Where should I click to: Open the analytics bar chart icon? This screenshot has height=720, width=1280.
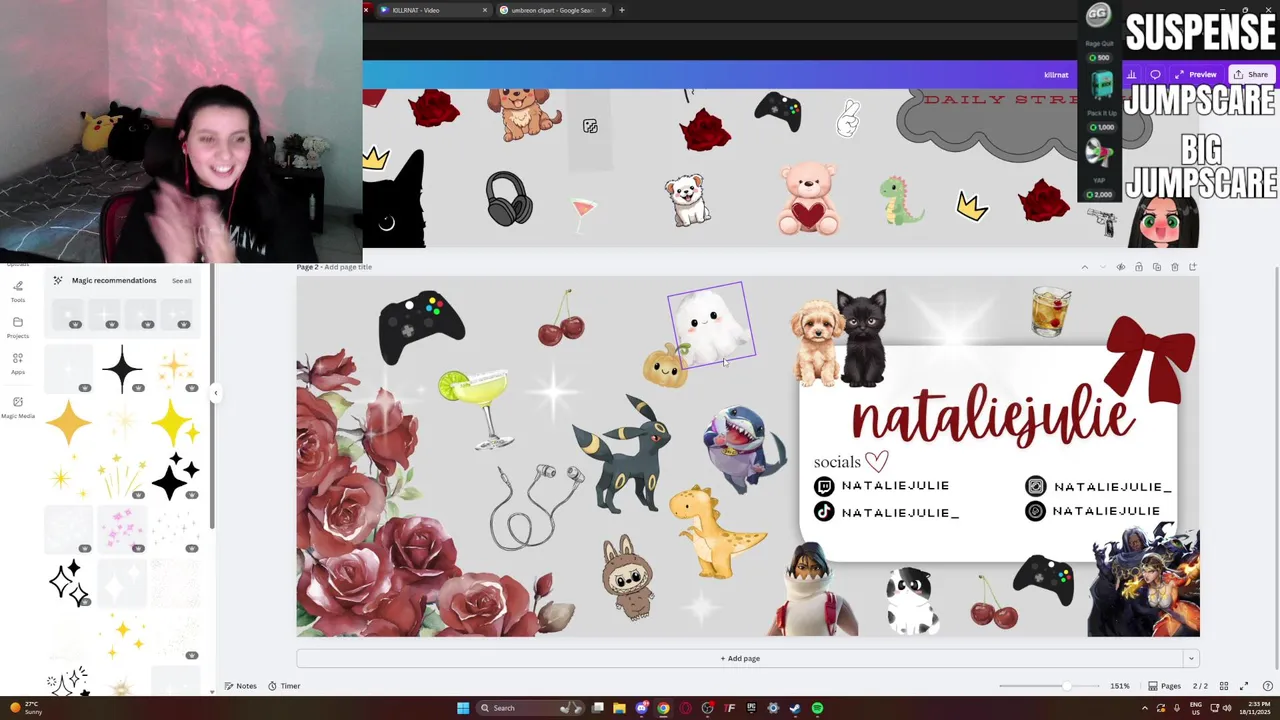(x=1131, y=74)
